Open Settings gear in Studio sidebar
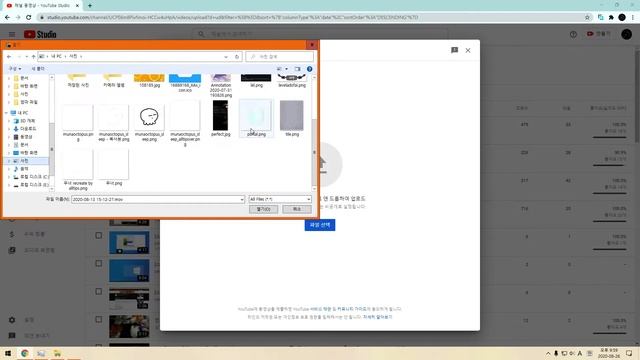This screenshot has height=360, width=640. pyautogui.click(x=12, y=320)
